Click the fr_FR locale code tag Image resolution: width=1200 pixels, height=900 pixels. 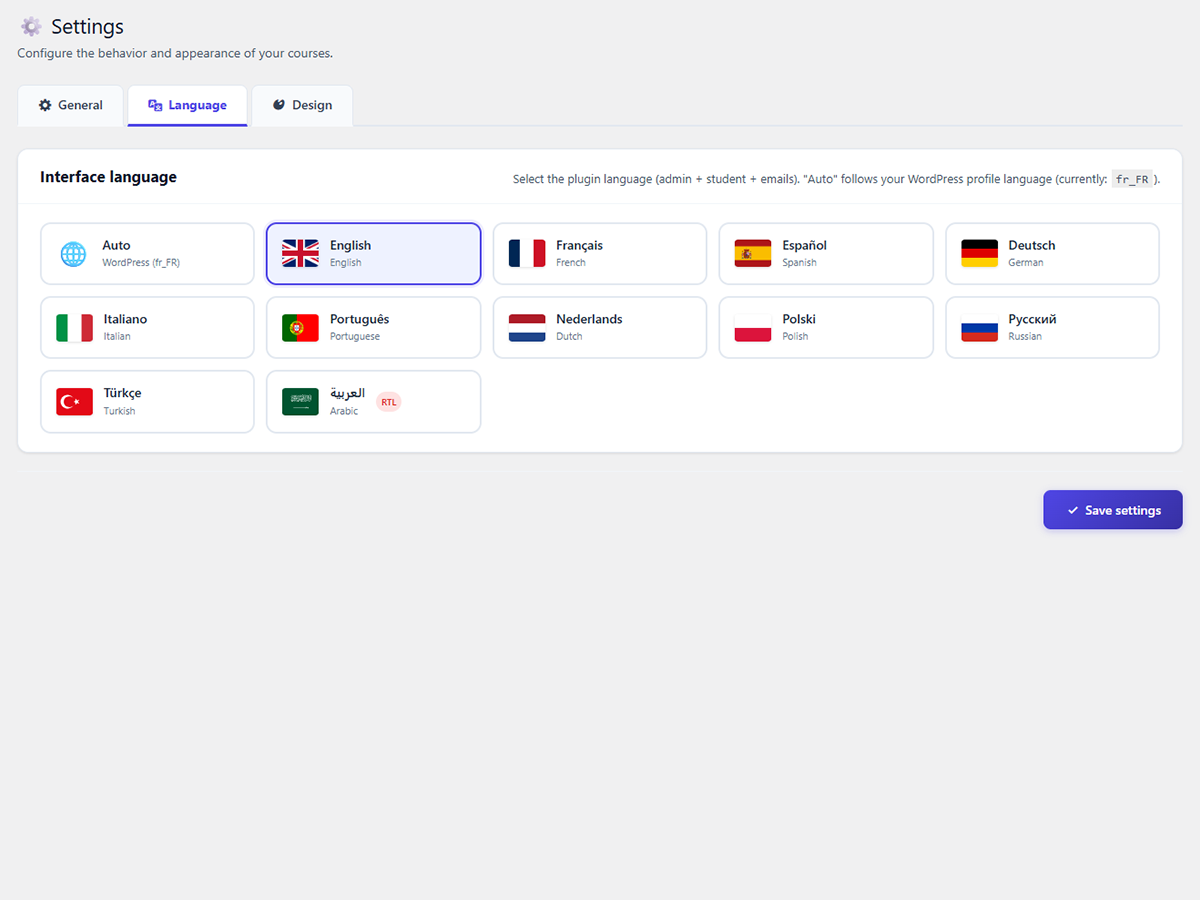[x=1132, y=179]
